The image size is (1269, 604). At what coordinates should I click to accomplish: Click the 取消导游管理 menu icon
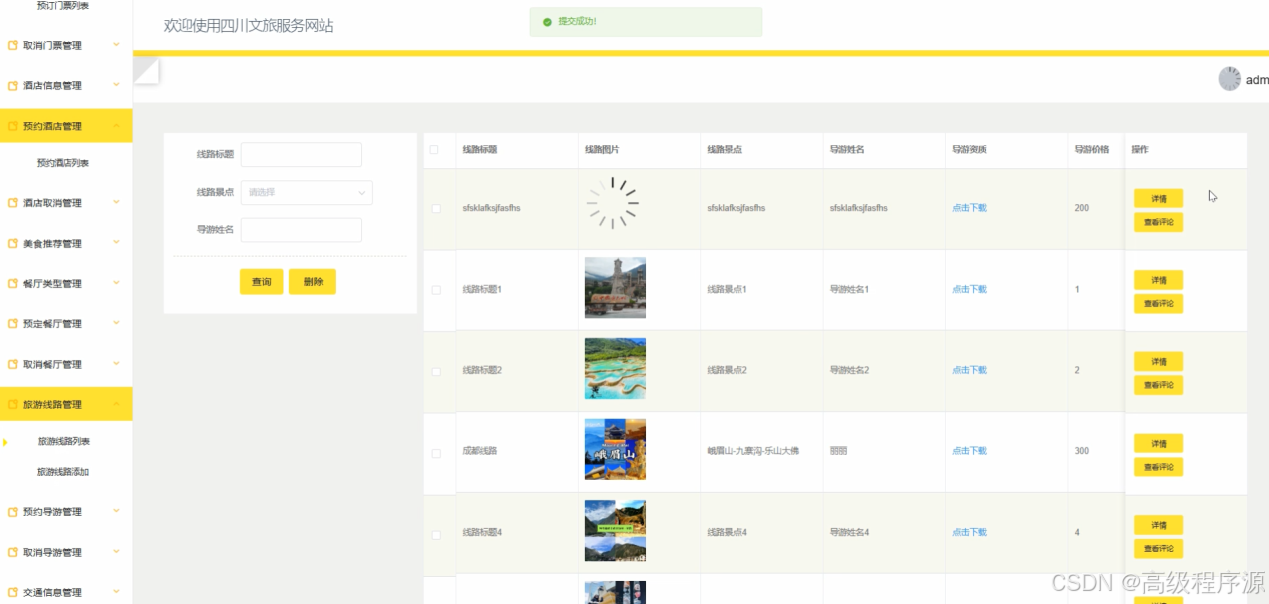click(13, 553)
